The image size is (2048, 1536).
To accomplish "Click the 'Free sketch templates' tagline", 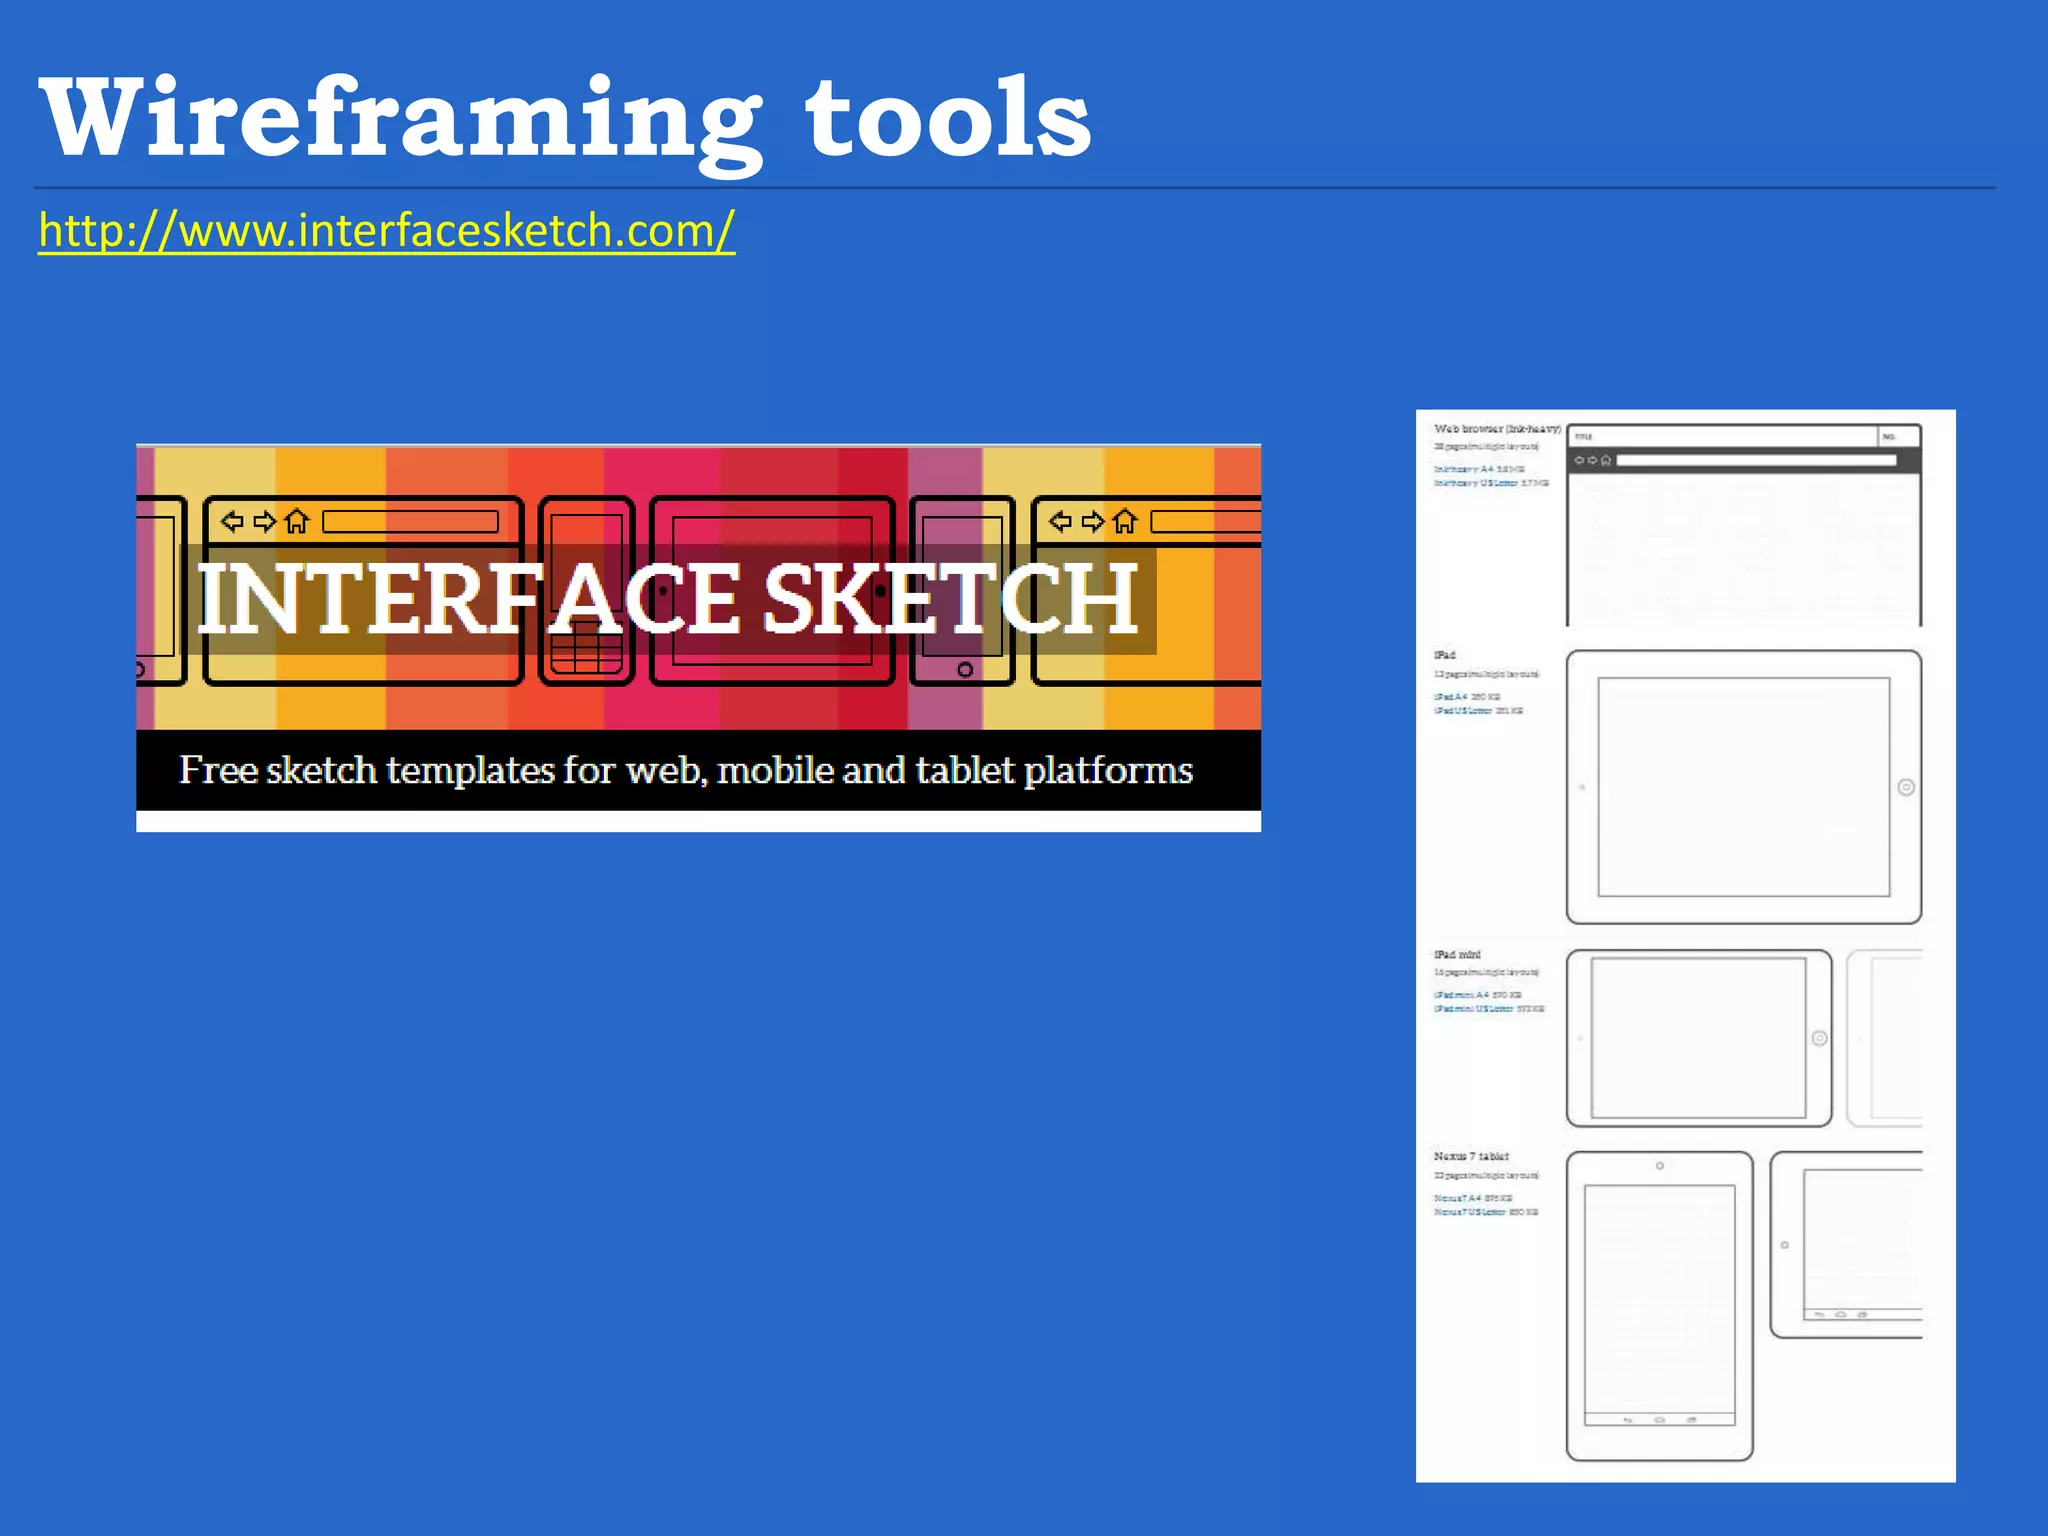I will pyautogui.click(x=686, y=770).
